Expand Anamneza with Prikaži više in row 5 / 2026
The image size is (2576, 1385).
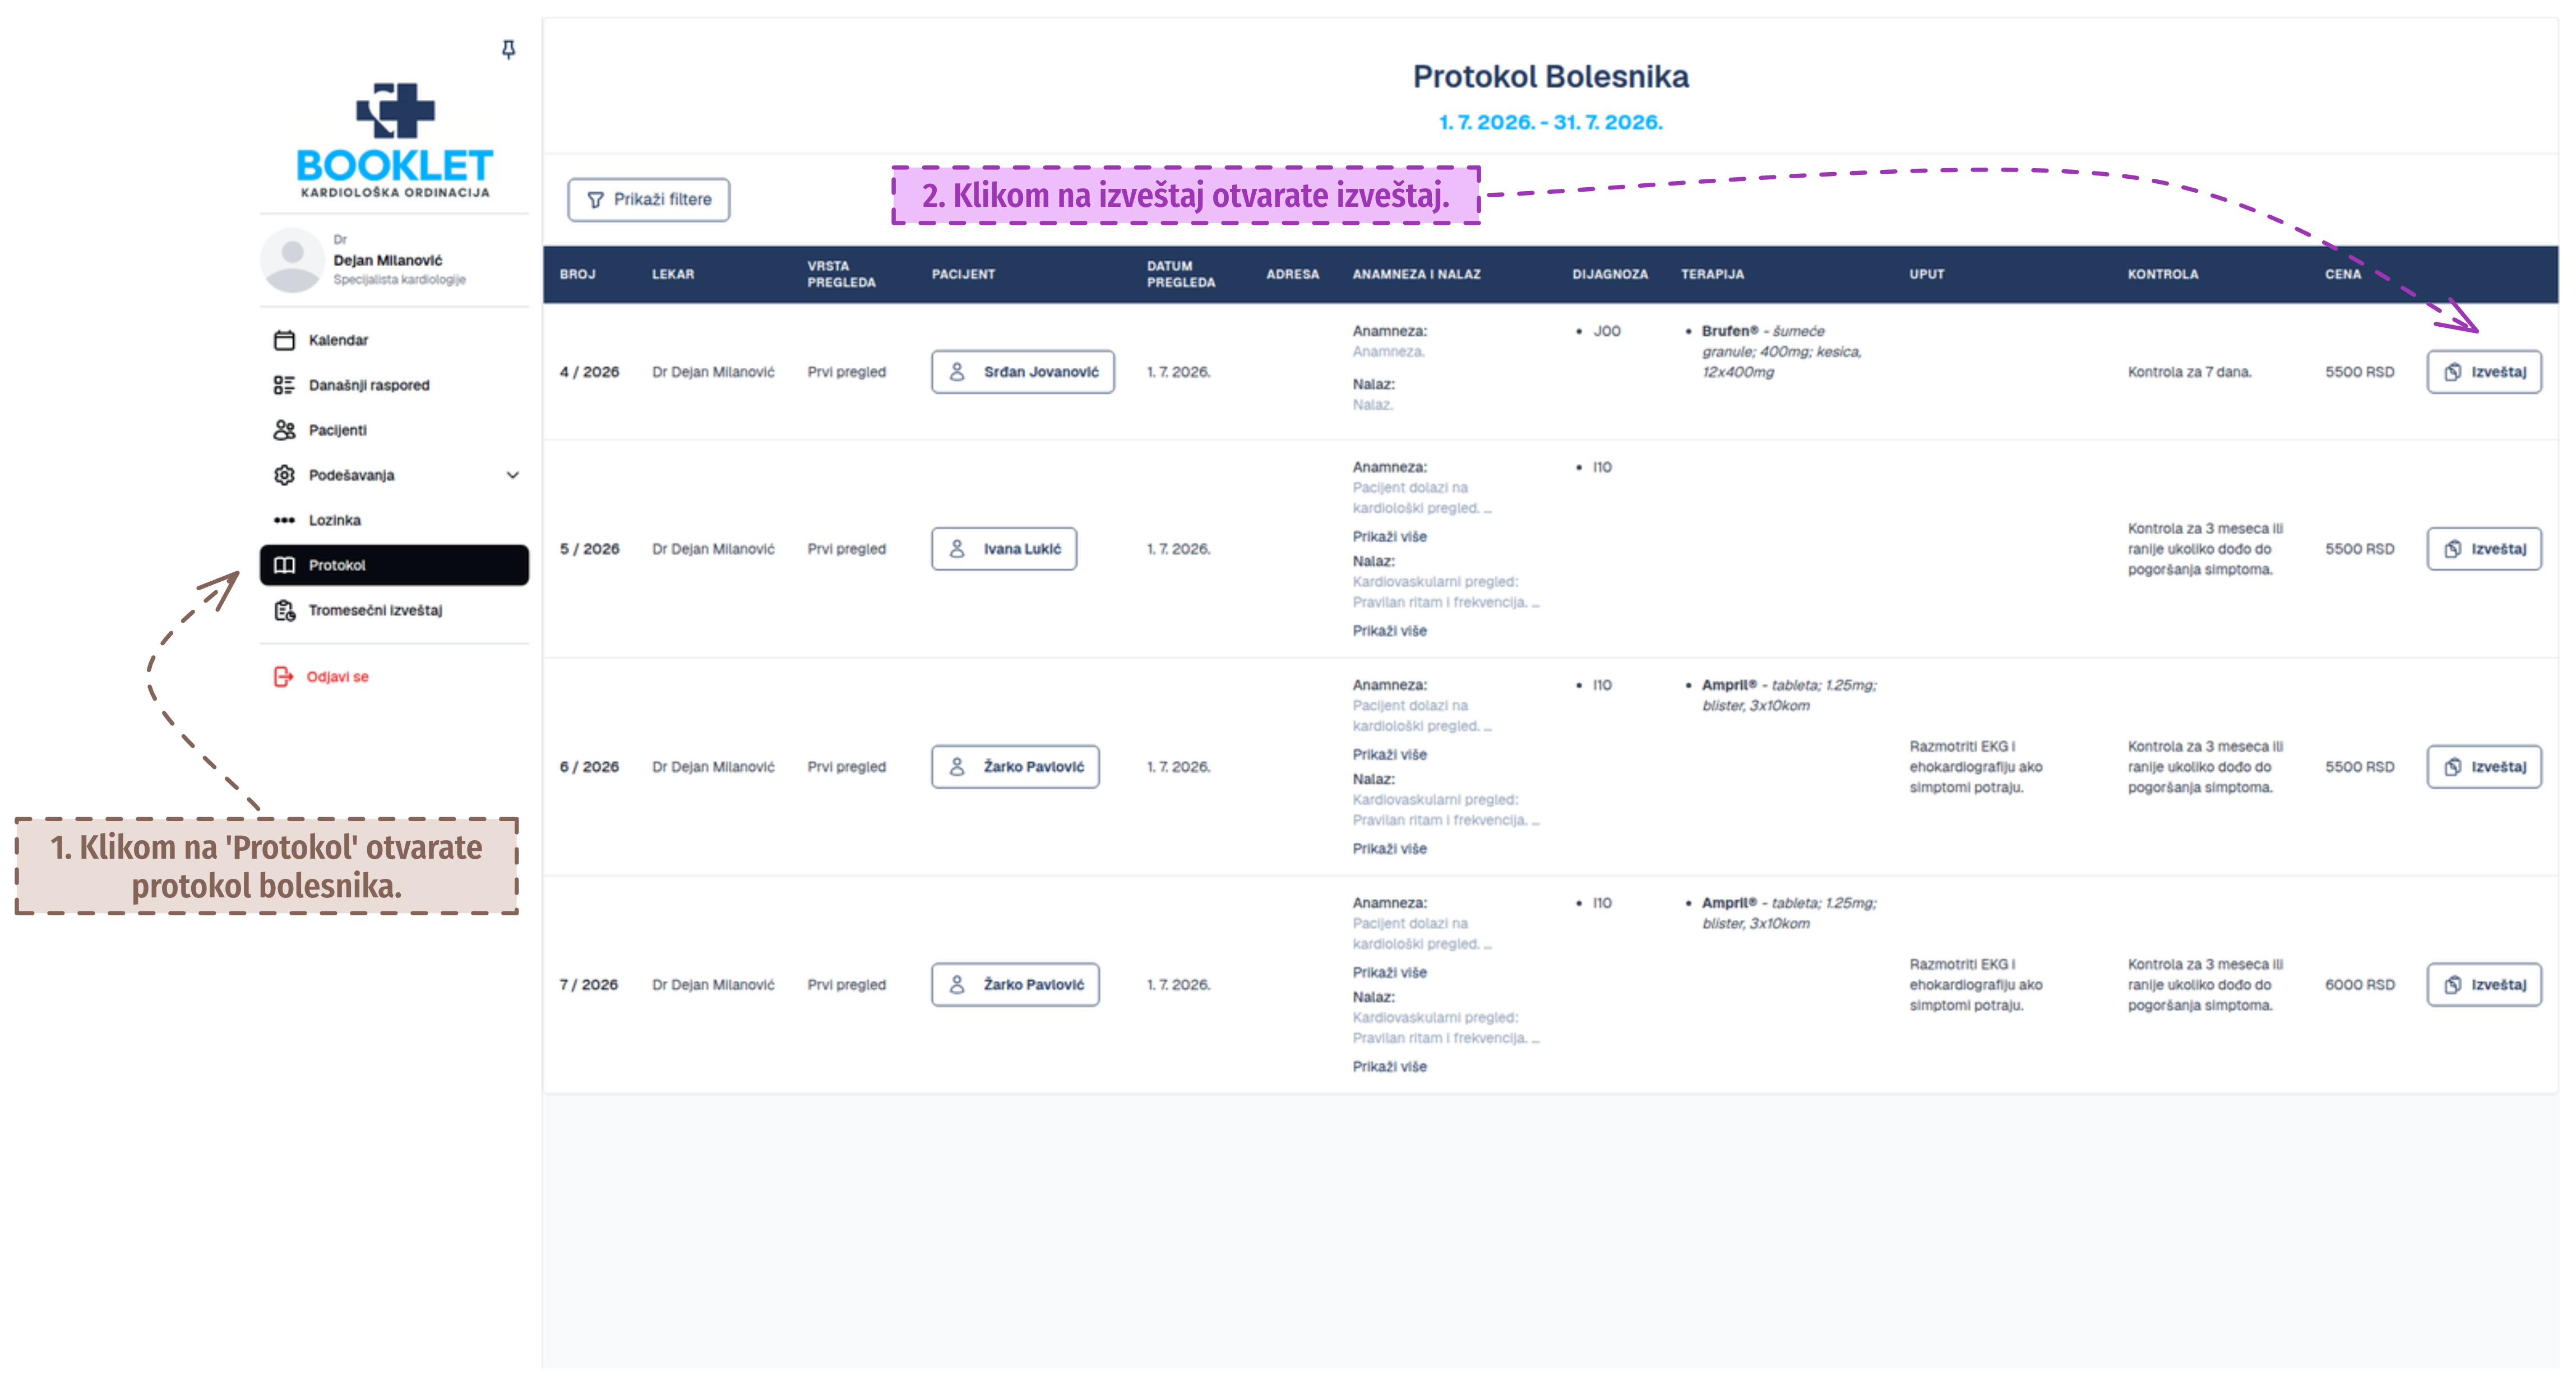(1389, 537)
